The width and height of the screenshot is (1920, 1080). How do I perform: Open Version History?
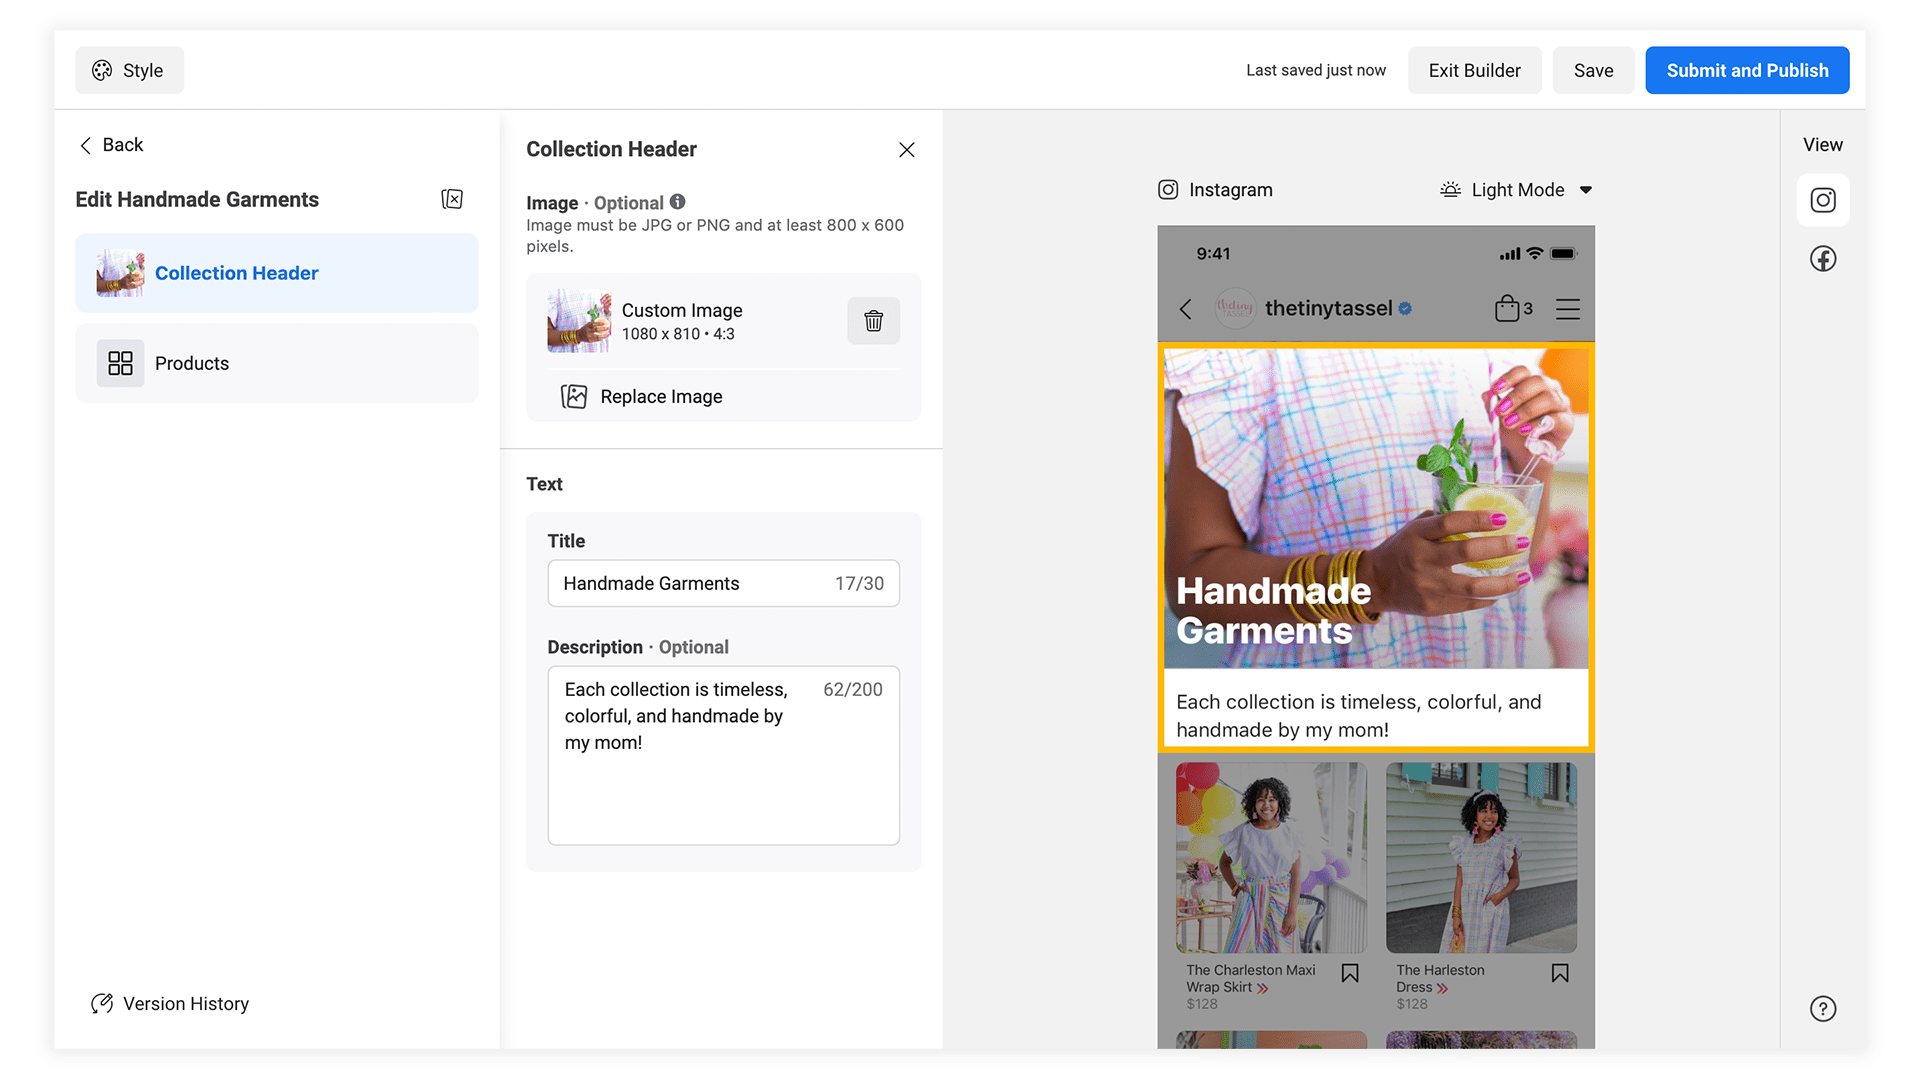click(x=169, y=1003)
